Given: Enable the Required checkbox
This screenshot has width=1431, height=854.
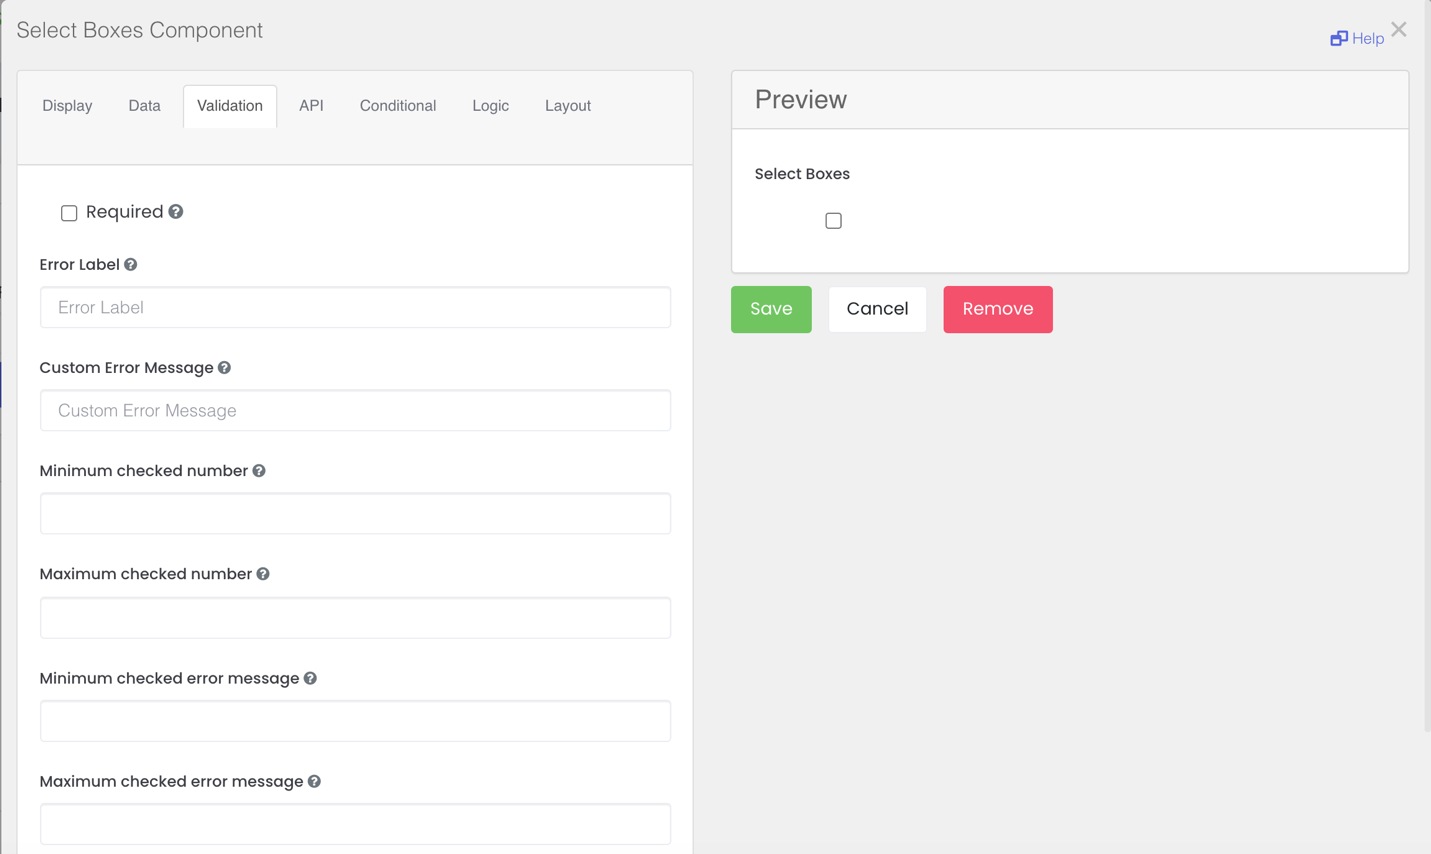Looking at the screenshot, I should tap(69, 213).
